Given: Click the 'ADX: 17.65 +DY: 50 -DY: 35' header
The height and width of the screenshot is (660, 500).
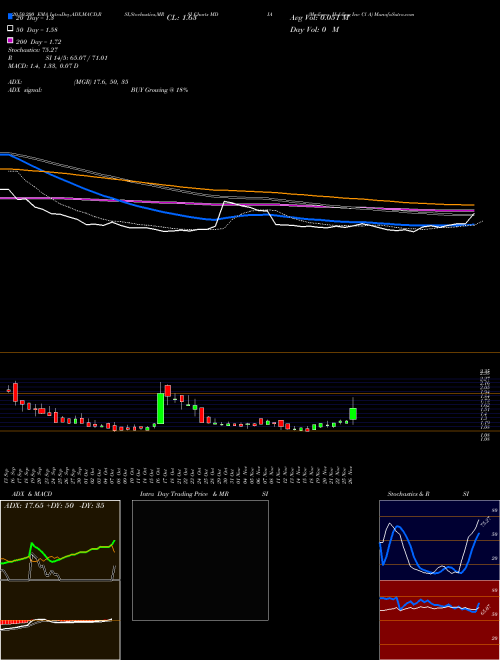Looking at the screenshot, I should click(54, 506).
